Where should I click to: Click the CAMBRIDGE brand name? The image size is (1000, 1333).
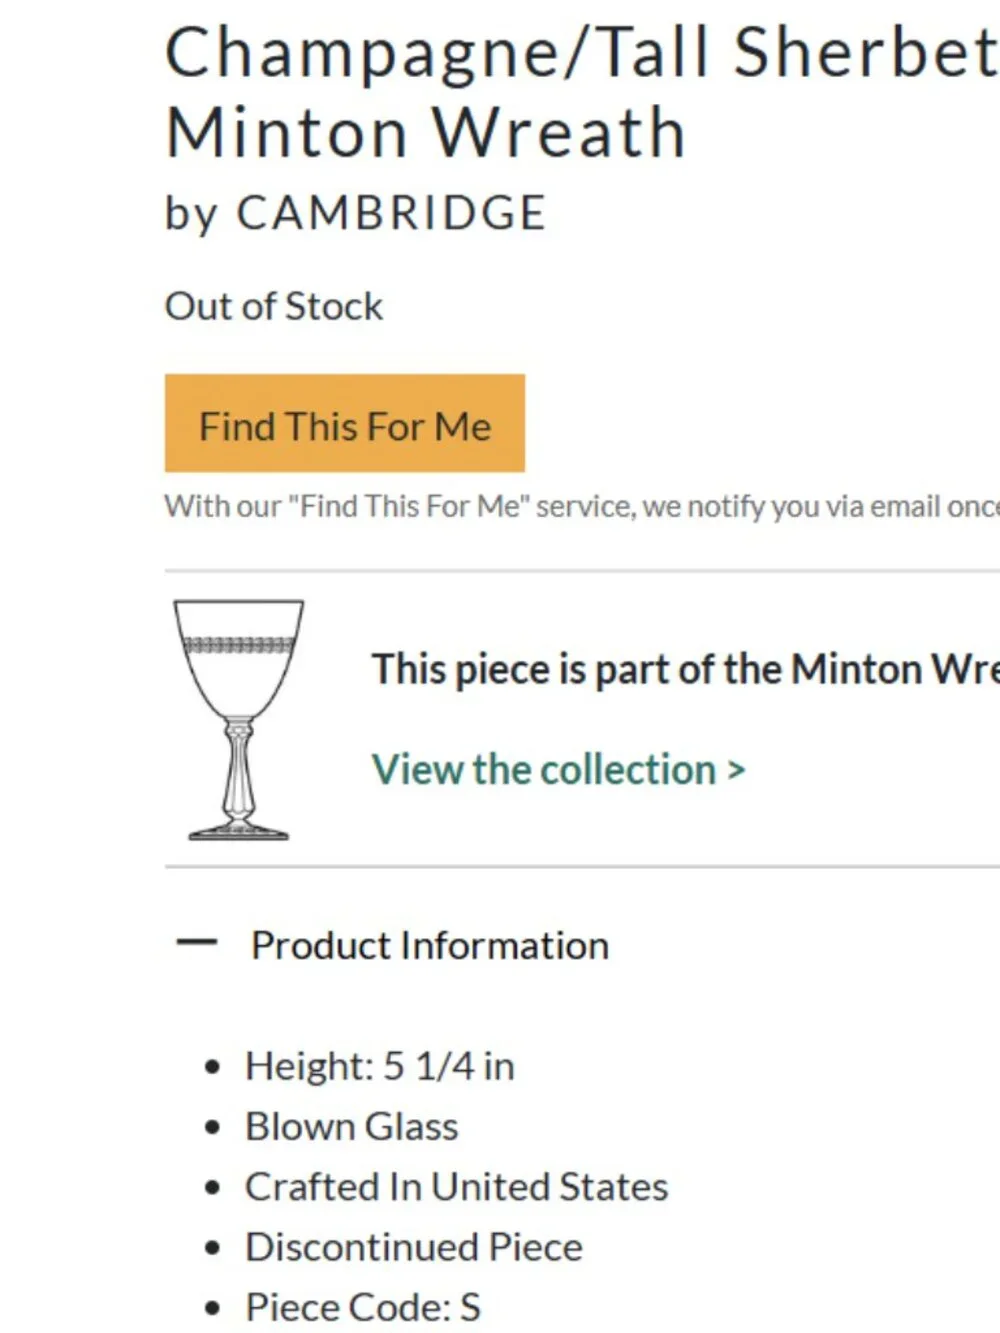coord(391,213)
